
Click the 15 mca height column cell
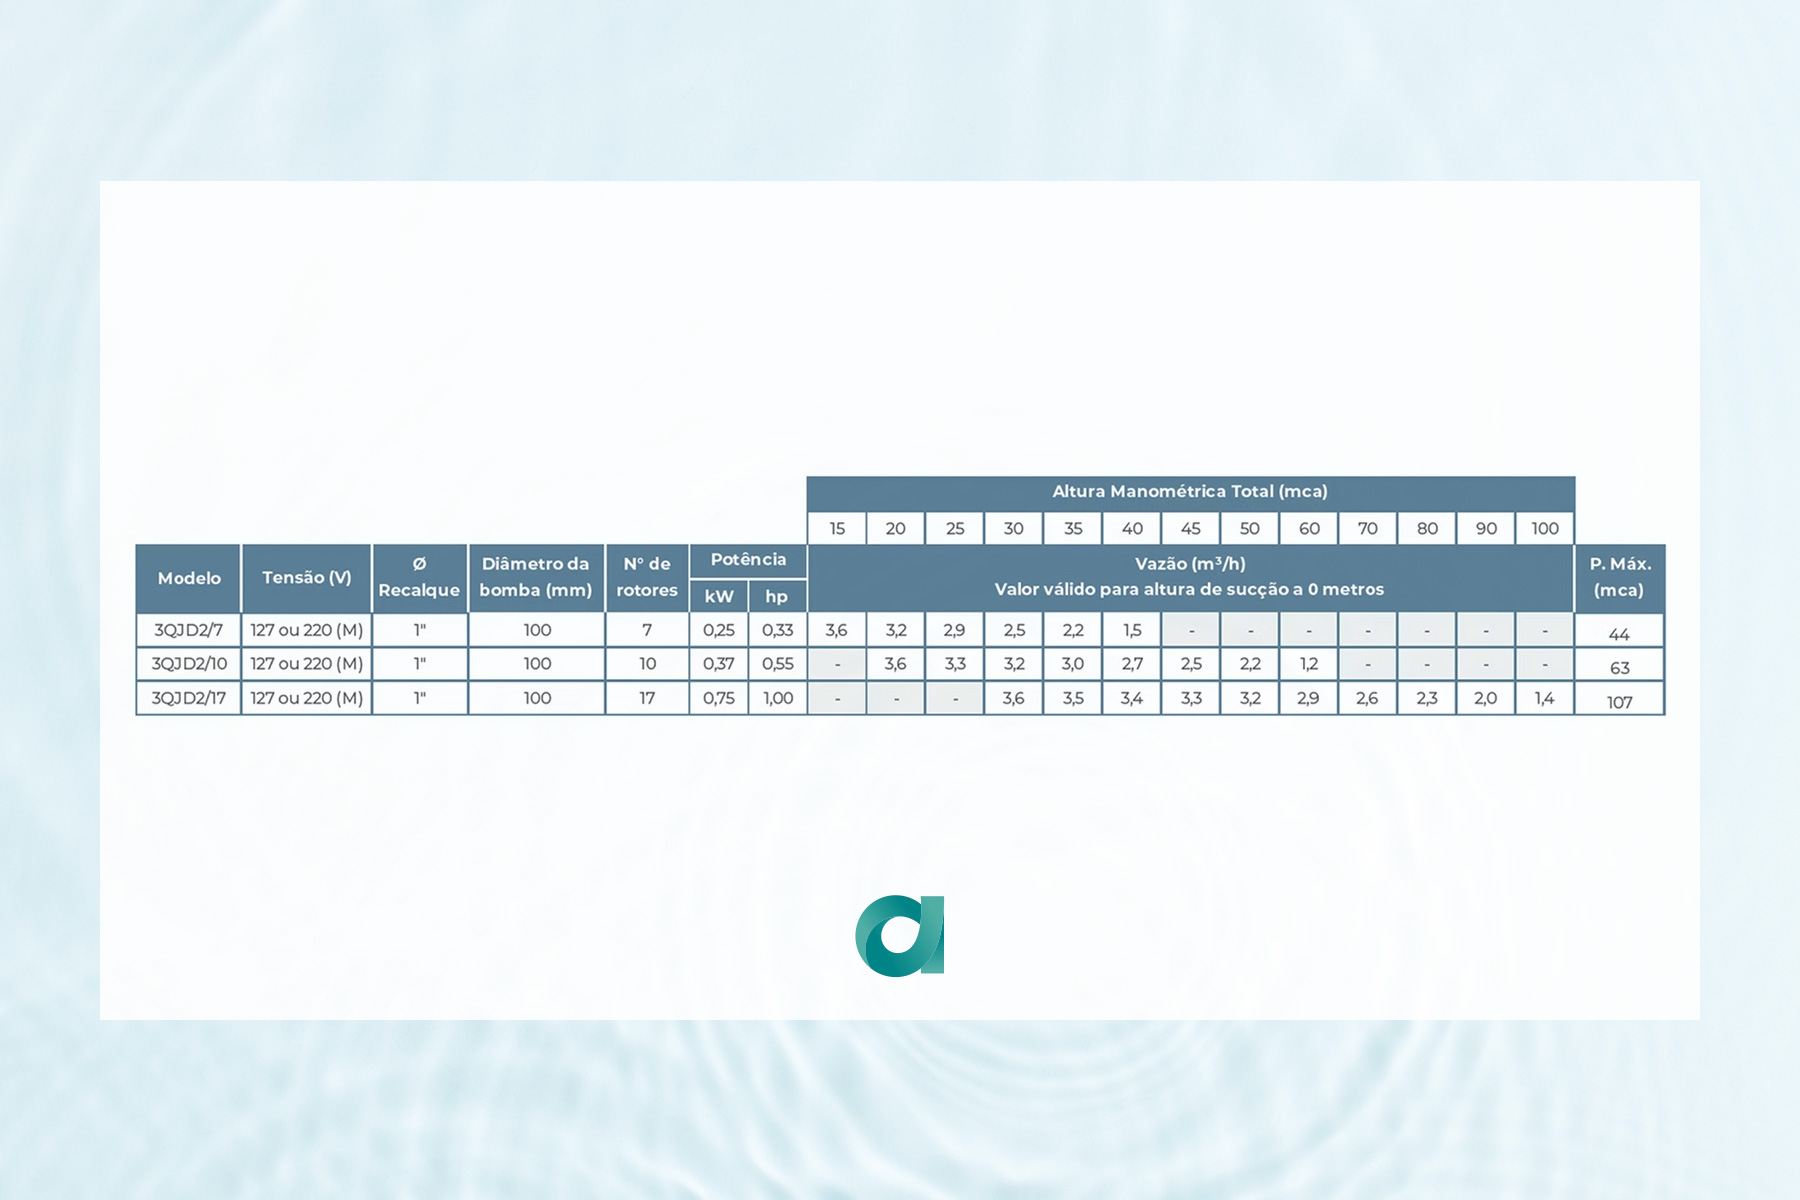pyautogui.click(x=837, y=528)
